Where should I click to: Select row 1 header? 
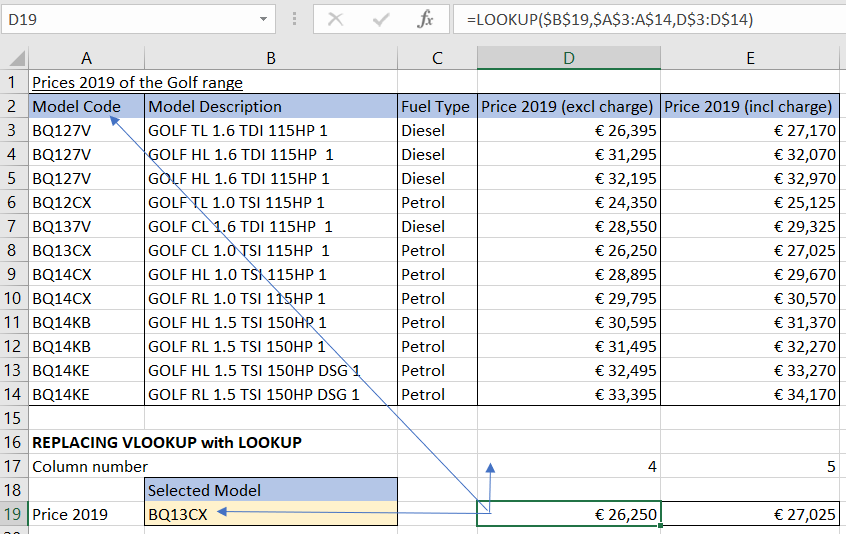(x=13, y=82)
